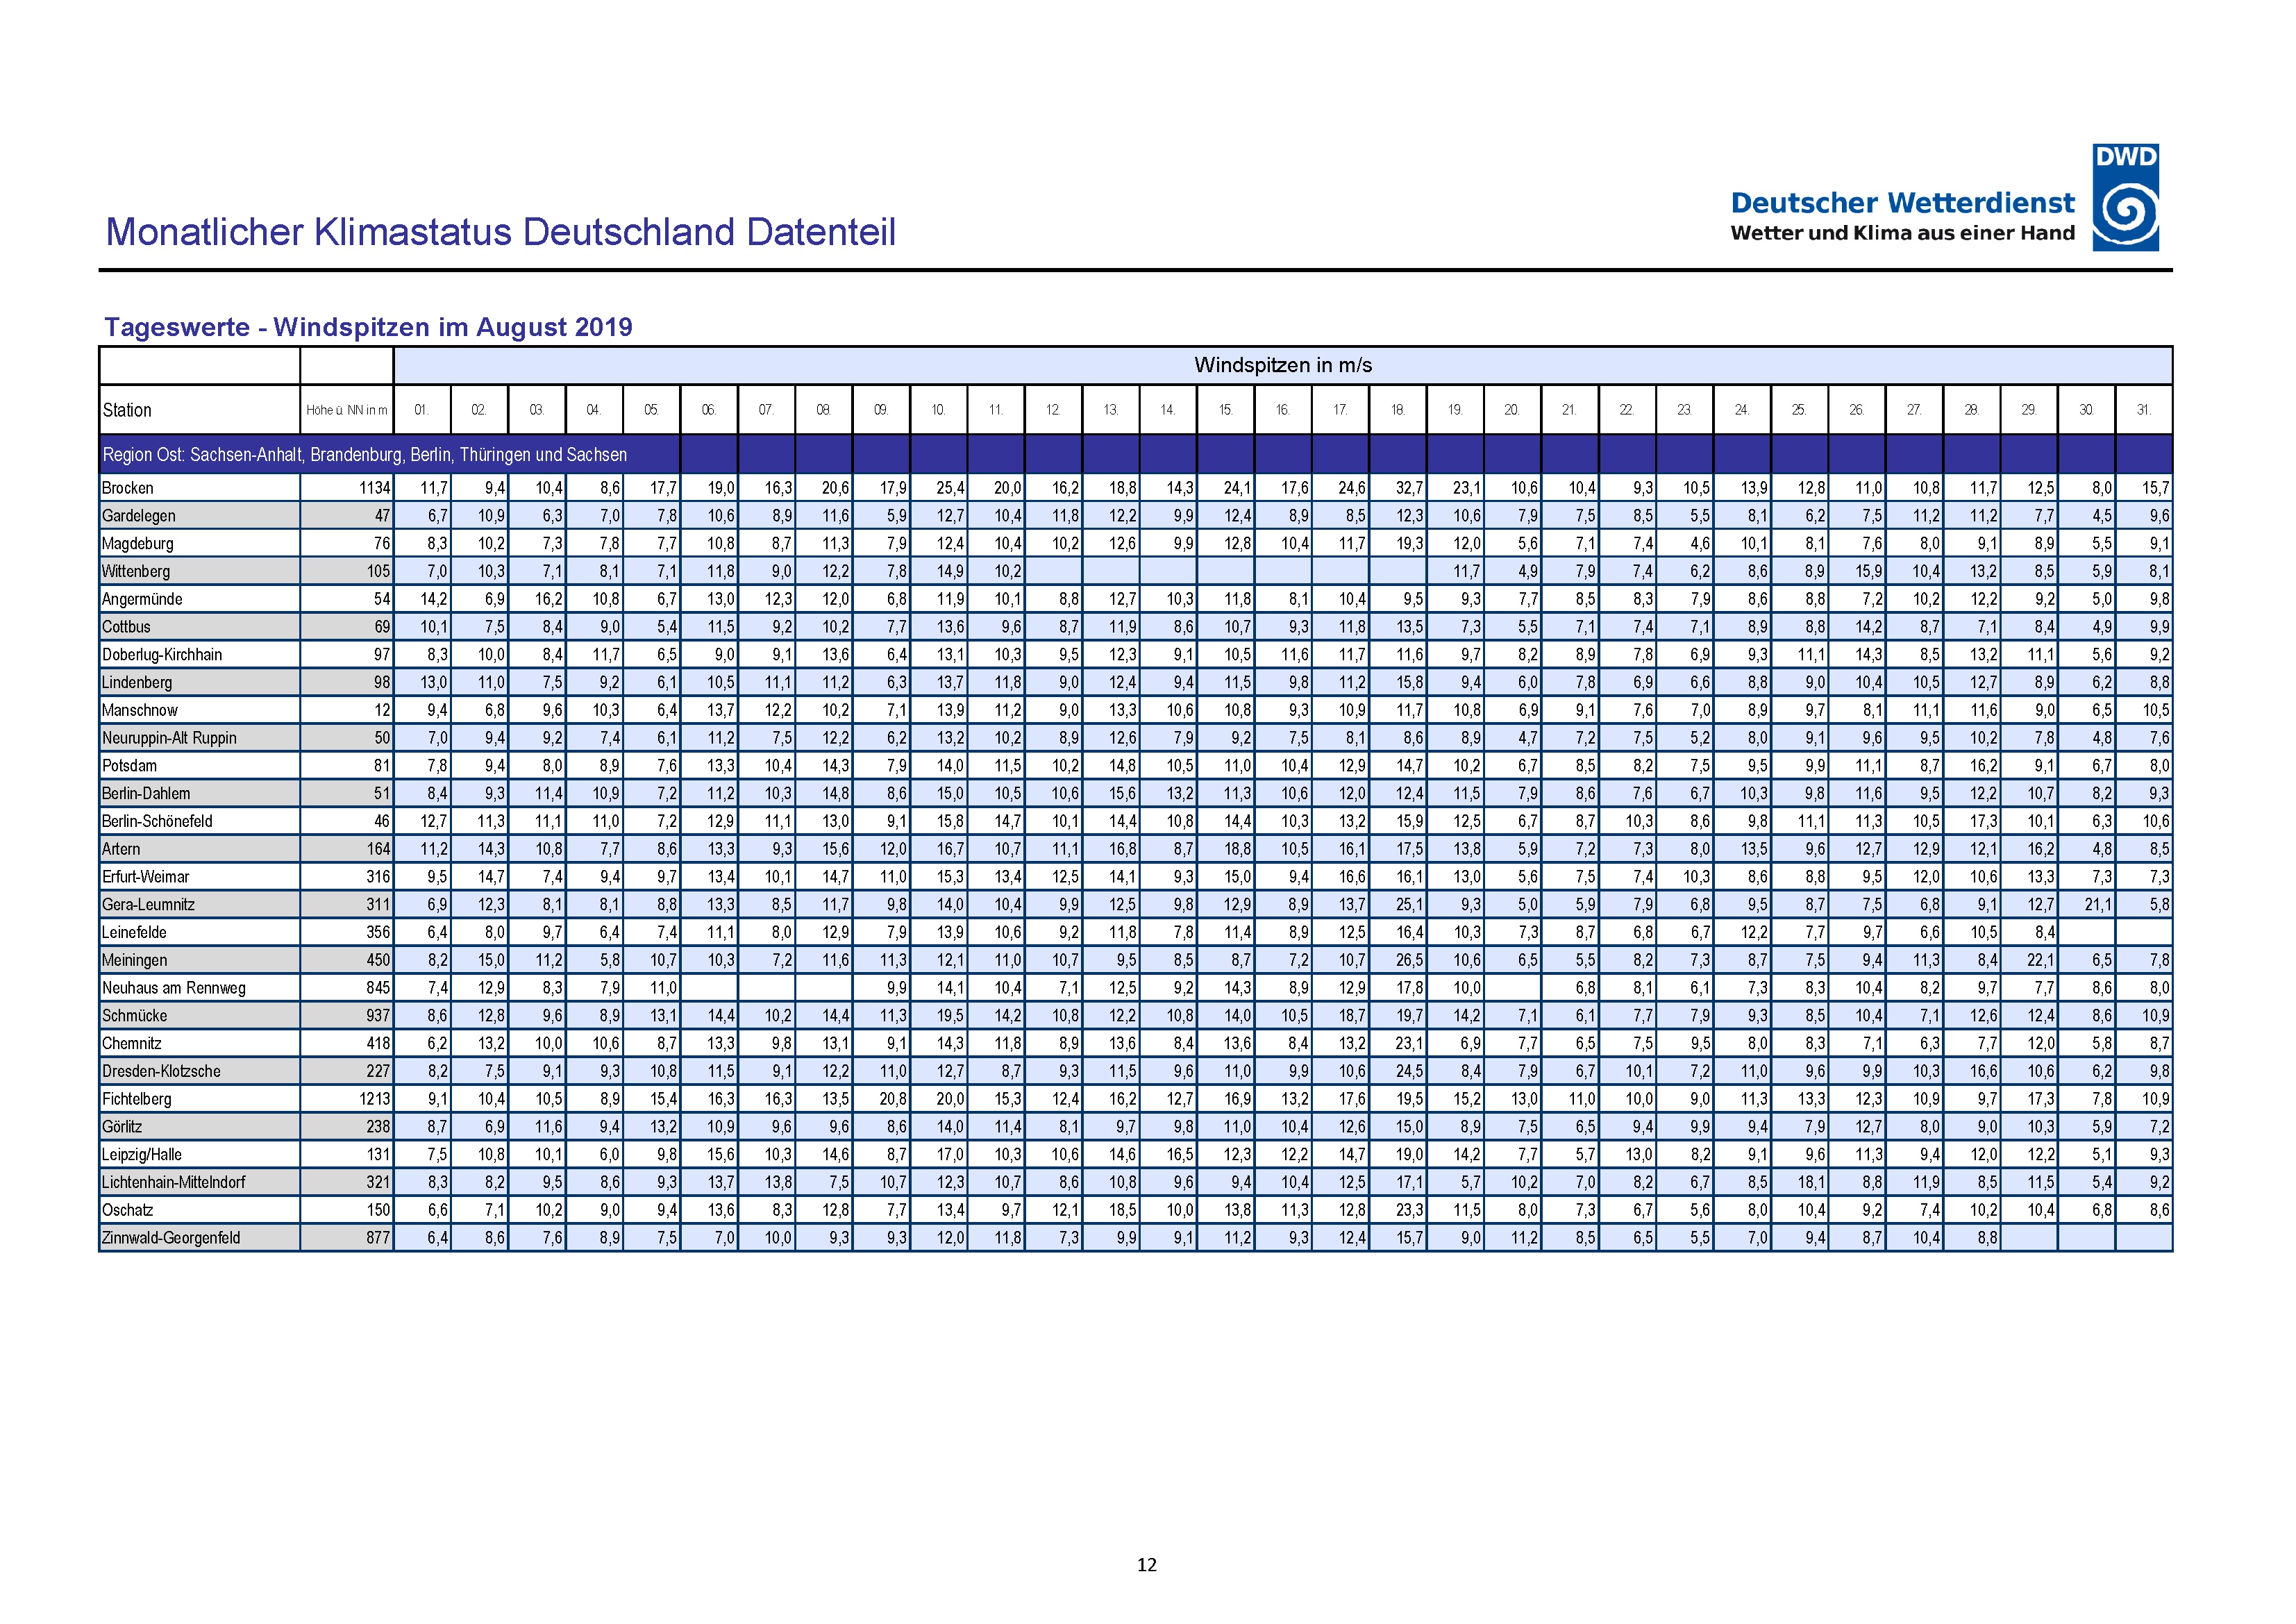Image resolution: width=2296 pixels, height=1624 pixels.
Task: Click the 'Gardelegen' station name
Action: tap(139, 516)
